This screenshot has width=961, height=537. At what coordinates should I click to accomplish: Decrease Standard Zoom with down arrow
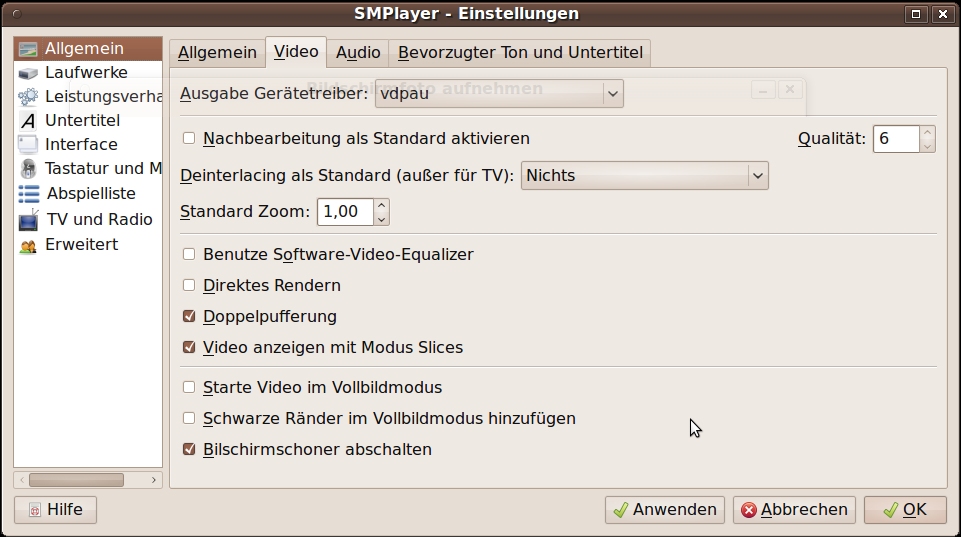click(381, 219)
